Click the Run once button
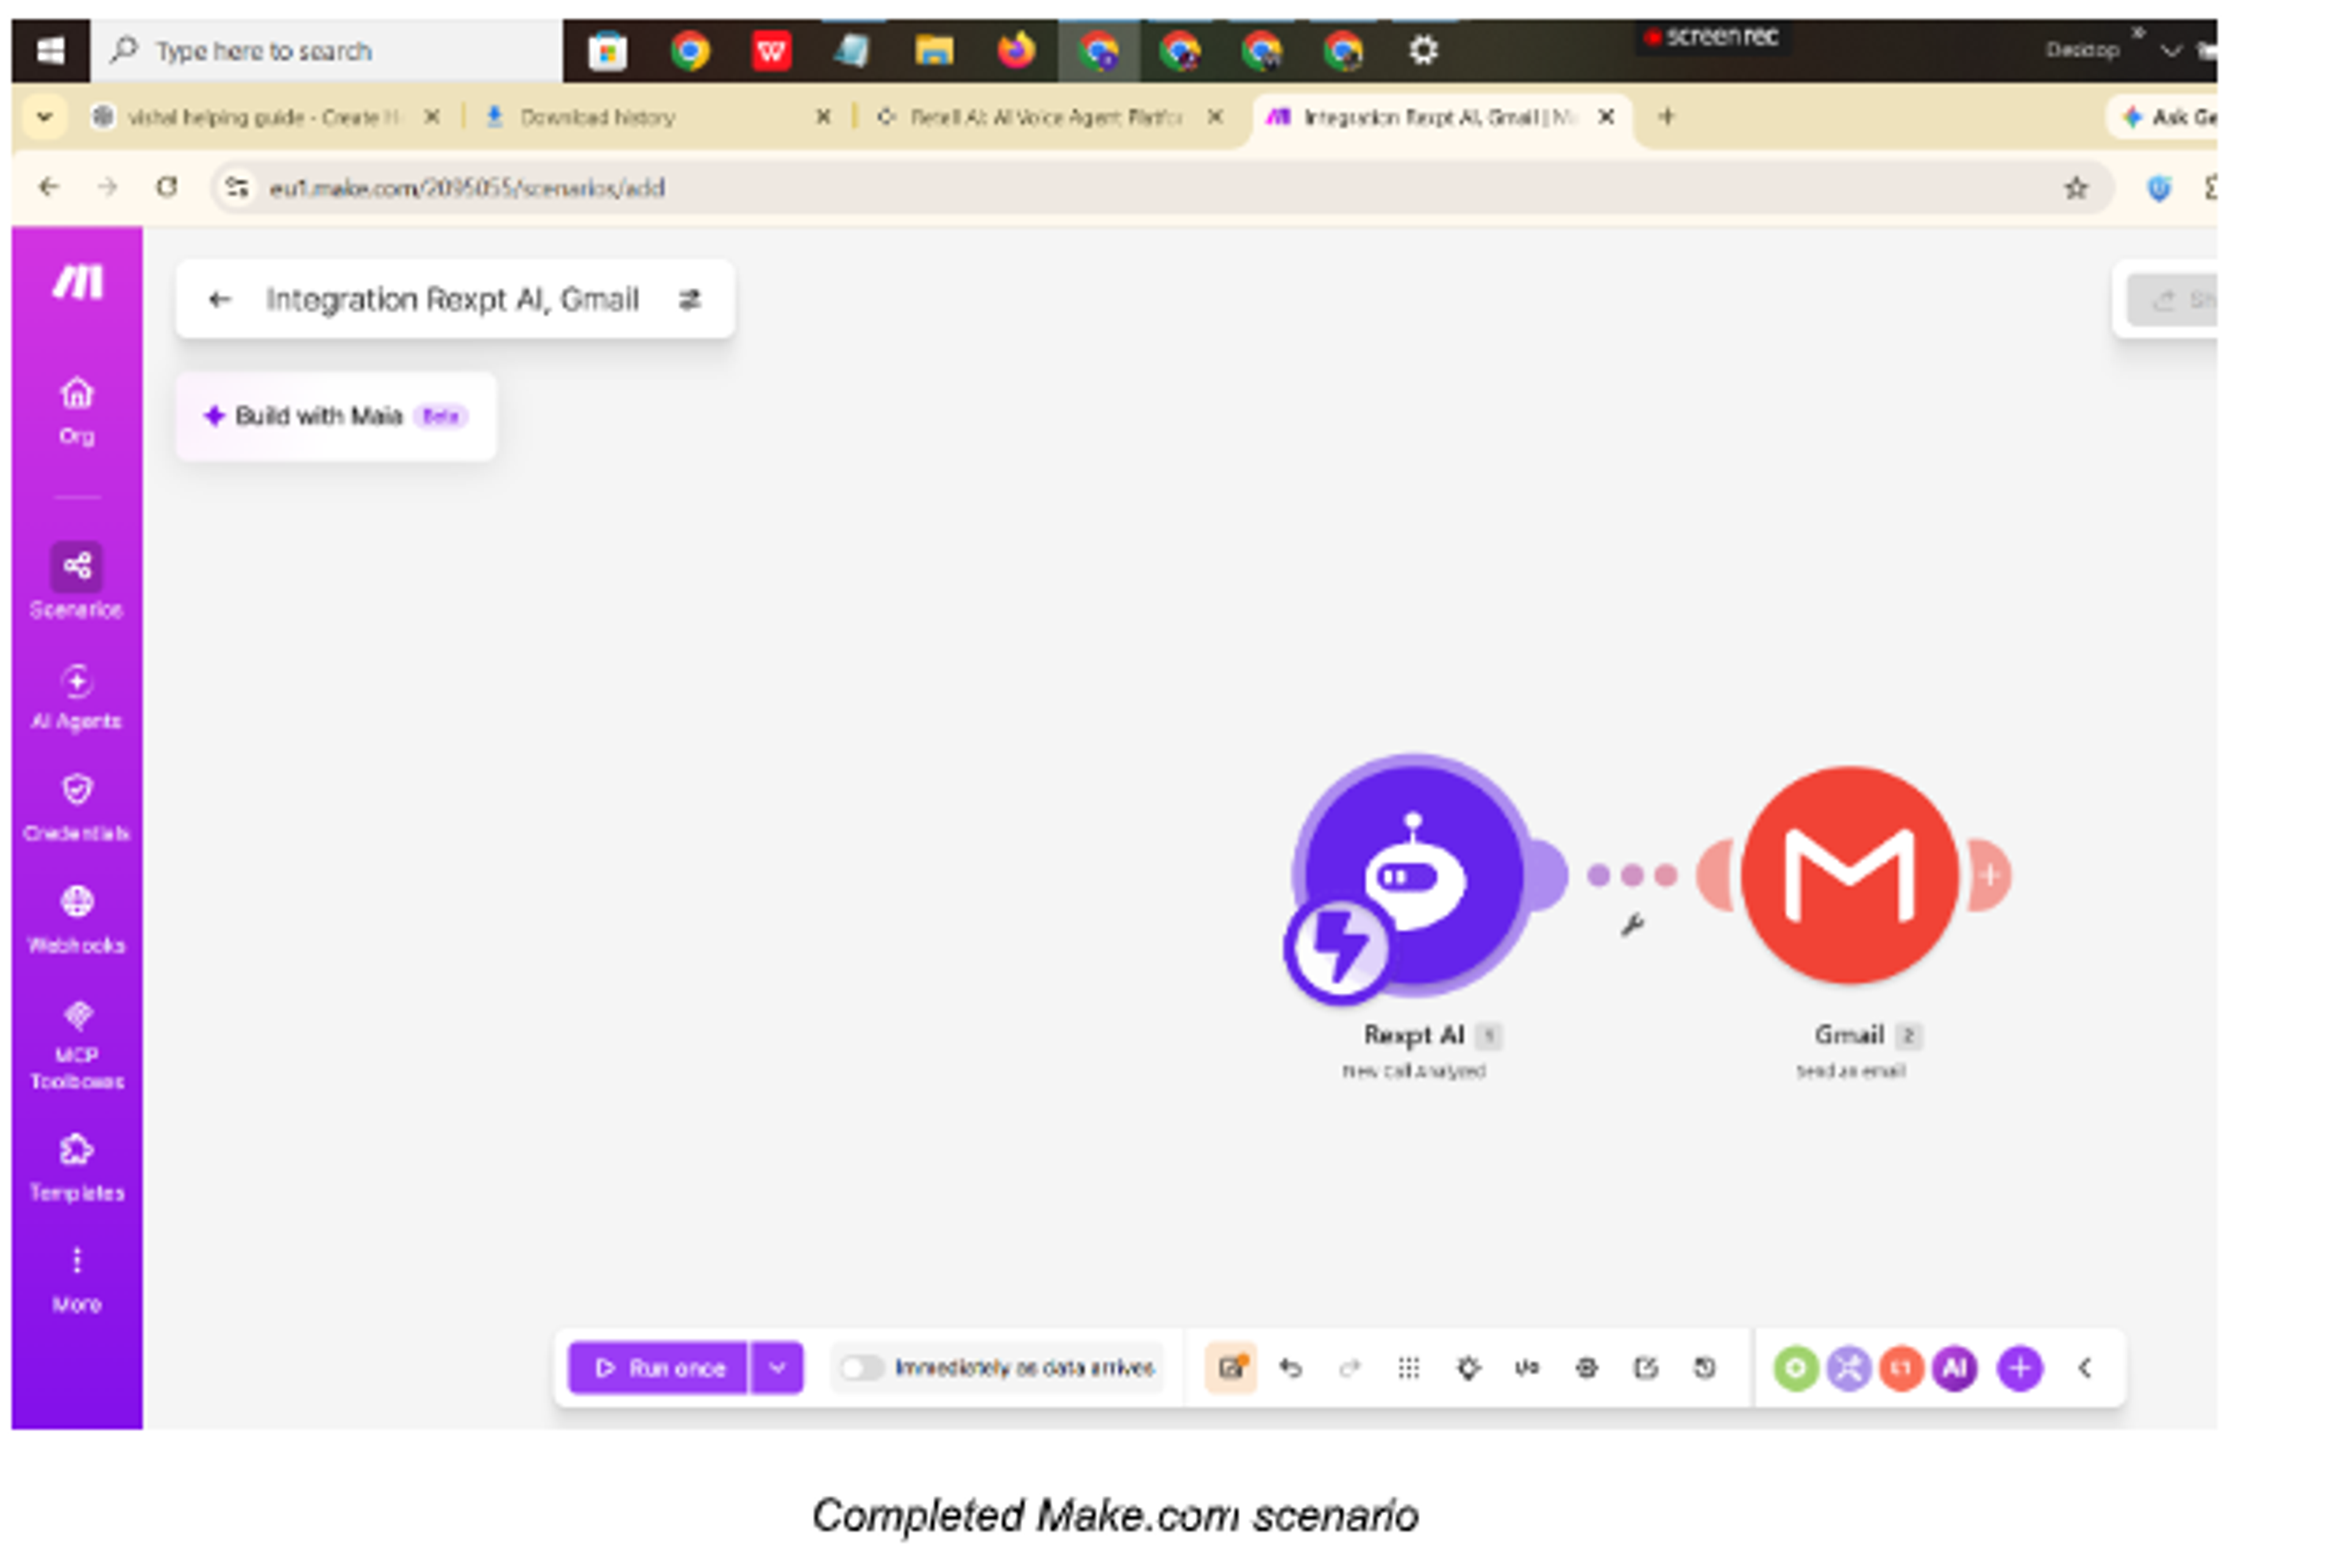Viewport: 2341px width, 1568px height. coord(658,1368)
